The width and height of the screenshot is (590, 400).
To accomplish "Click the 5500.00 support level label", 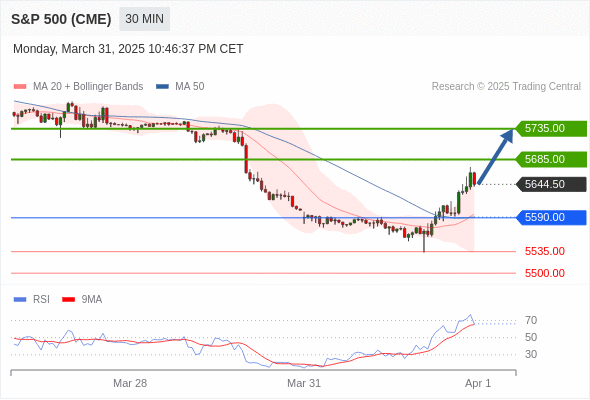I will [x=545, y=273].
